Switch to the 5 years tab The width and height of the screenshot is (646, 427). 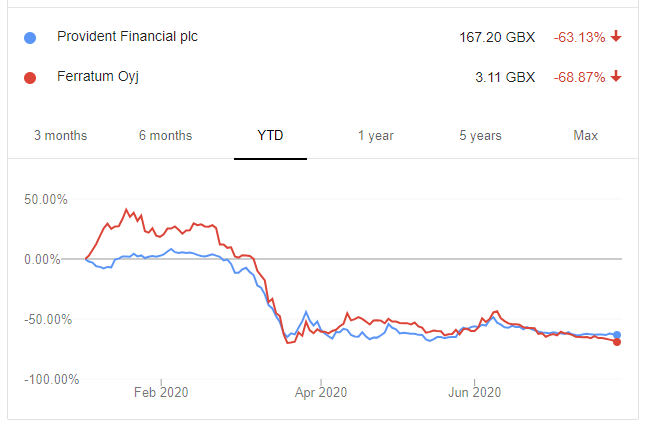[x=481, y=136]
